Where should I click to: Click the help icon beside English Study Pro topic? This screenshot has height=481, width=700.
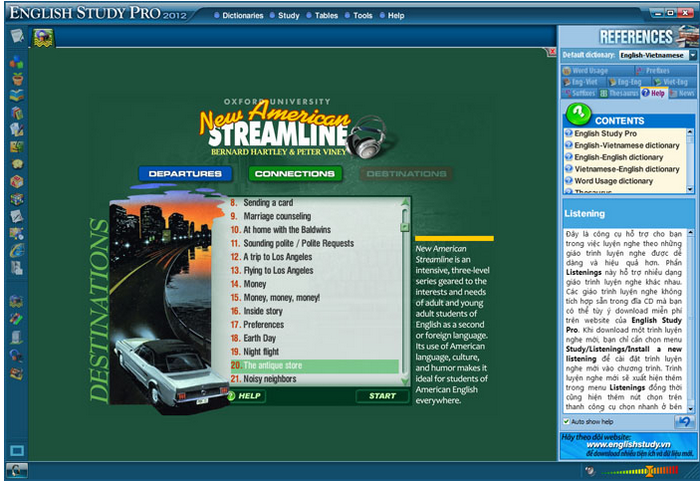(x=569, y=133)
